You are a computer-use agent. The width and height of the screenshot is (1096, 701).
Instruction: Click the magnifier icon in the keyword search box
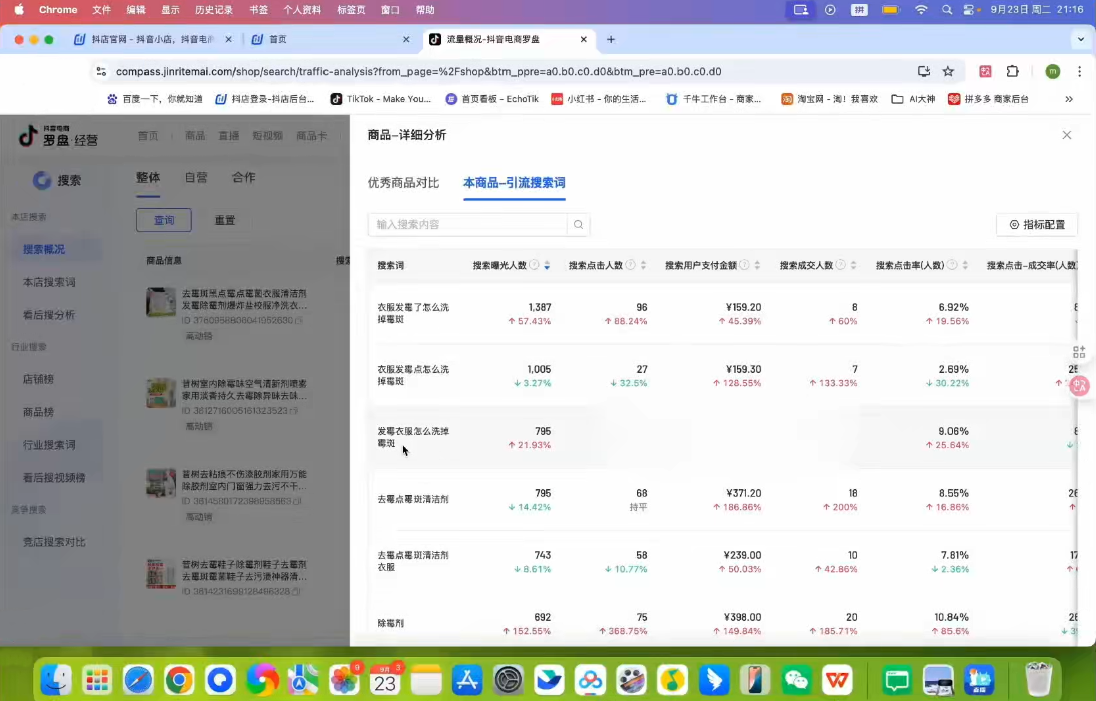578,225
